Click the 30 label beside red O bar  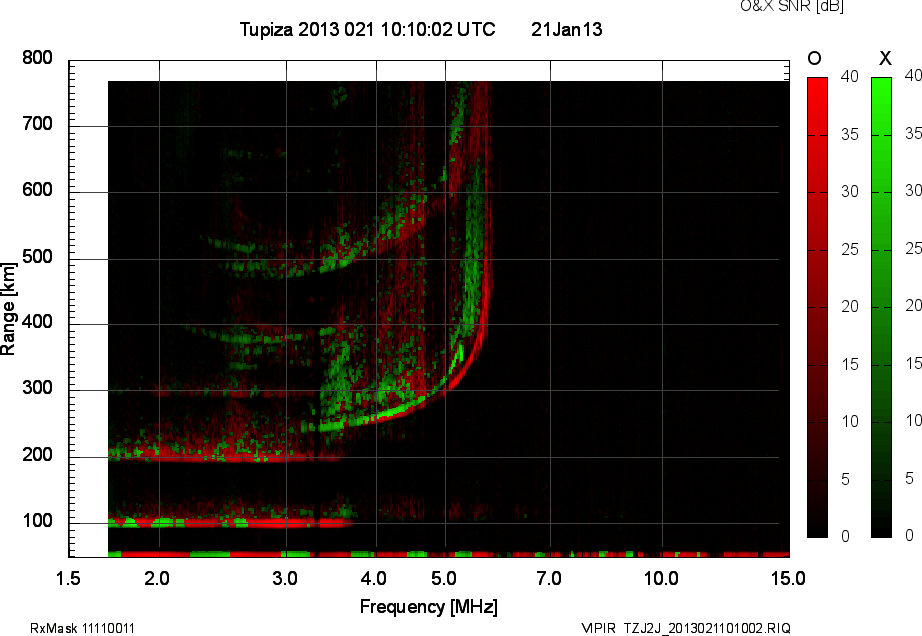point(850,192)
